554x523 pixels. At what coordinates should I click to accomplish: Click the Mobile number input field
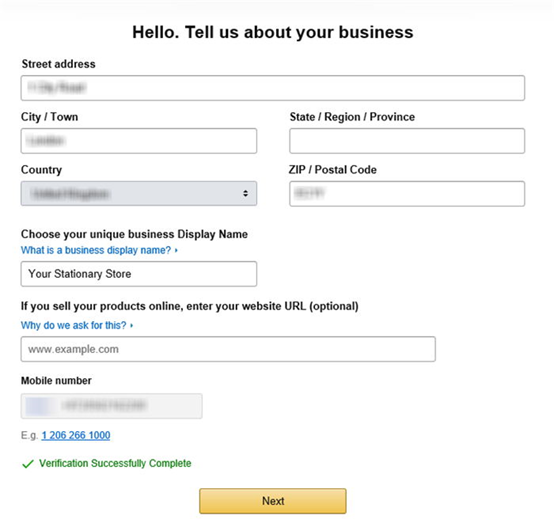point(112,406)
